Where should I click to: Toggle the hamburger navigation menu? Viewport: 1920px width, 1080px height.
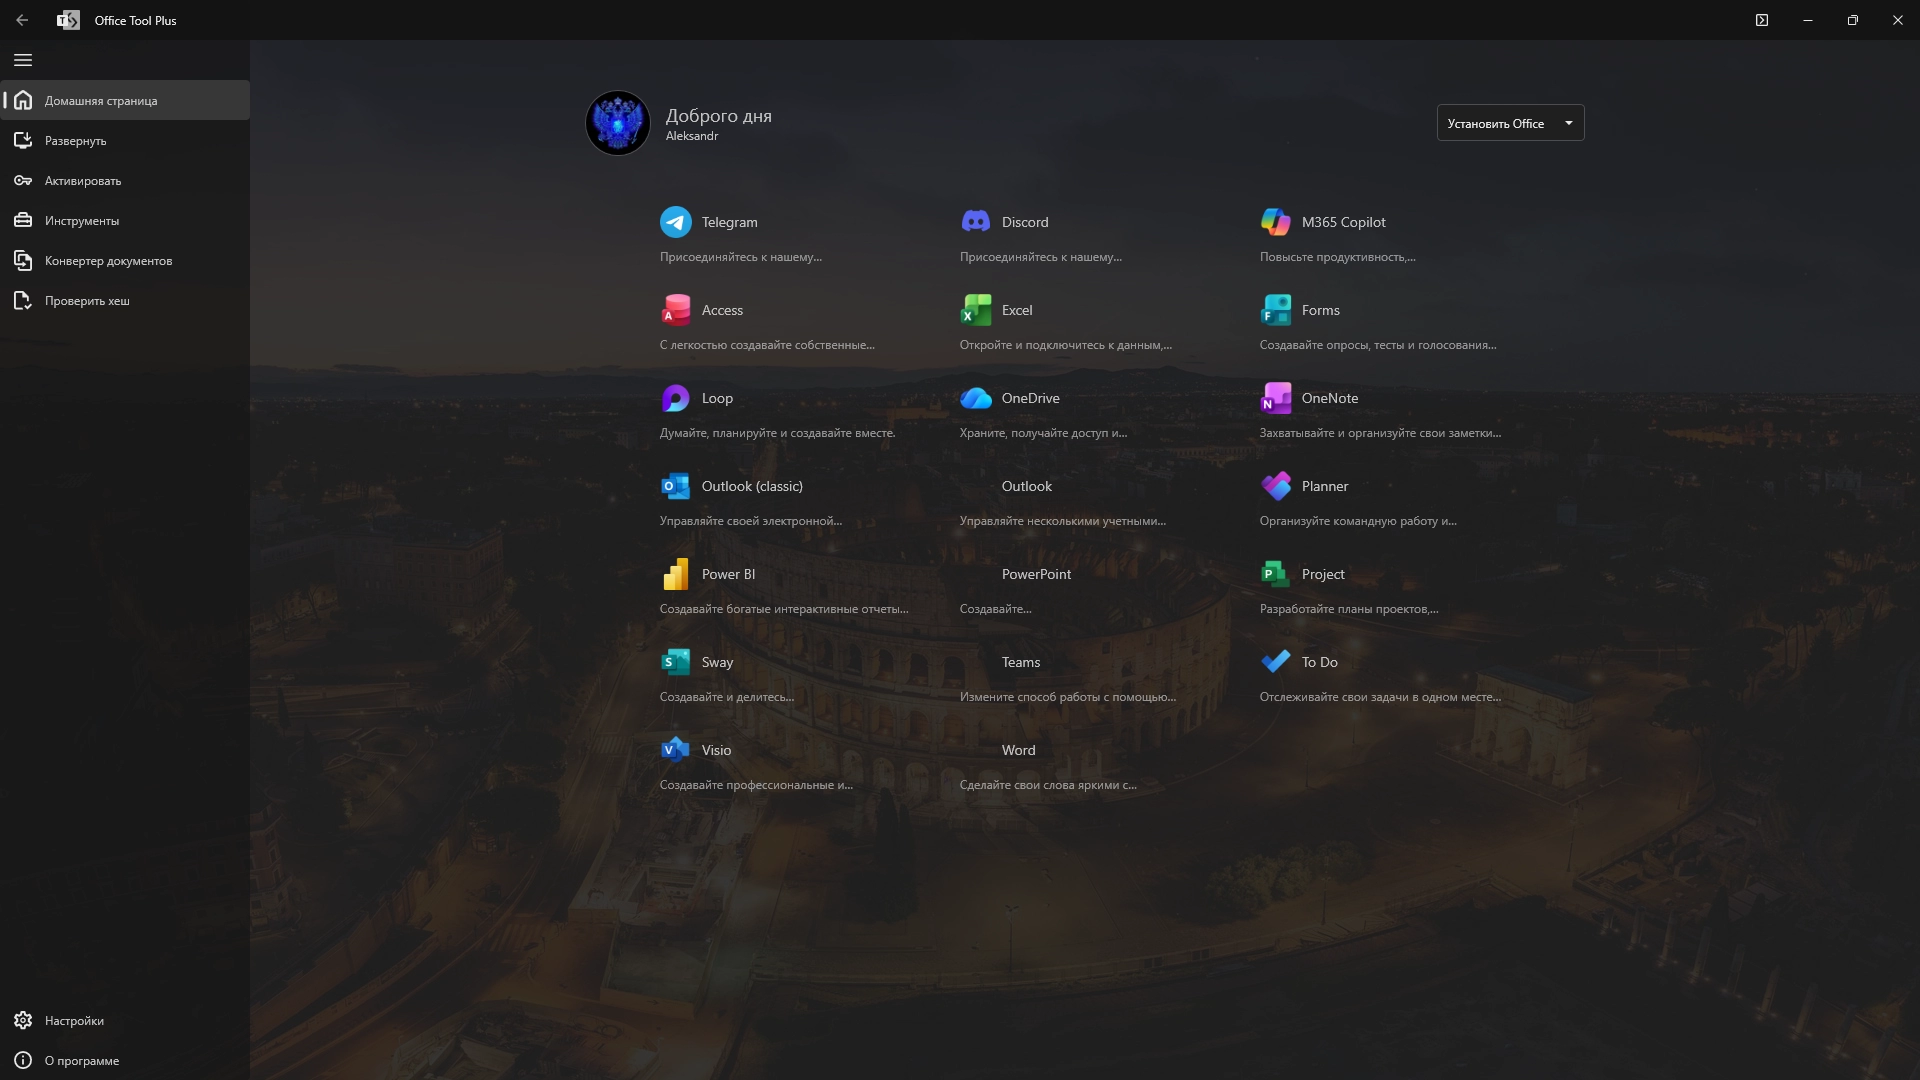pos(23,60)
